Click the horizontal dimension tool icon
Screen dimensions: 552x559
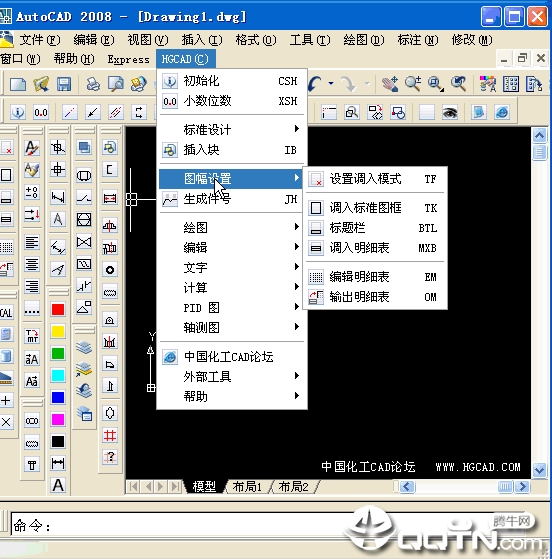point(58,463)
